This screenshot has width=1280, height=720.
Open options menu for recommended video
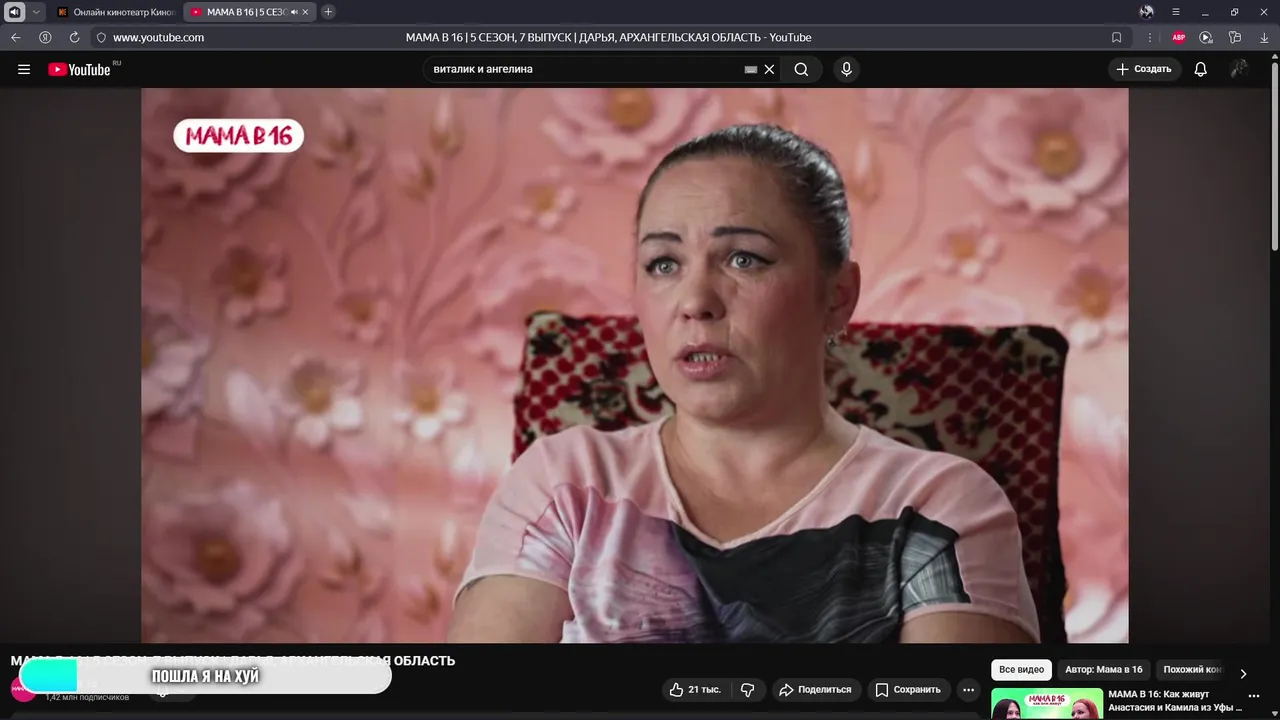coord(1254,696)
